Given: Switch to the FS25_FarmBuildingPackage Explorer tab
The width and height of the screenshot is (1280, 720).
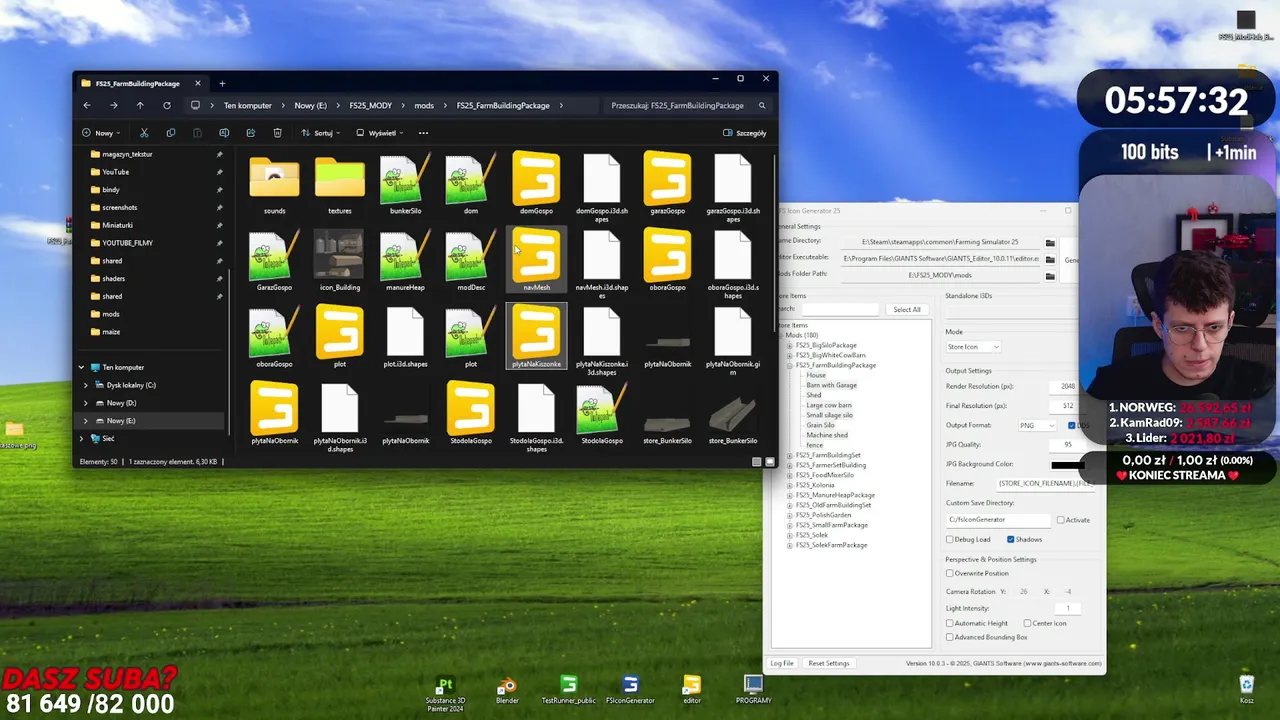Looking at the screenshot, I should pyautogui.click(x=137, y=83).
